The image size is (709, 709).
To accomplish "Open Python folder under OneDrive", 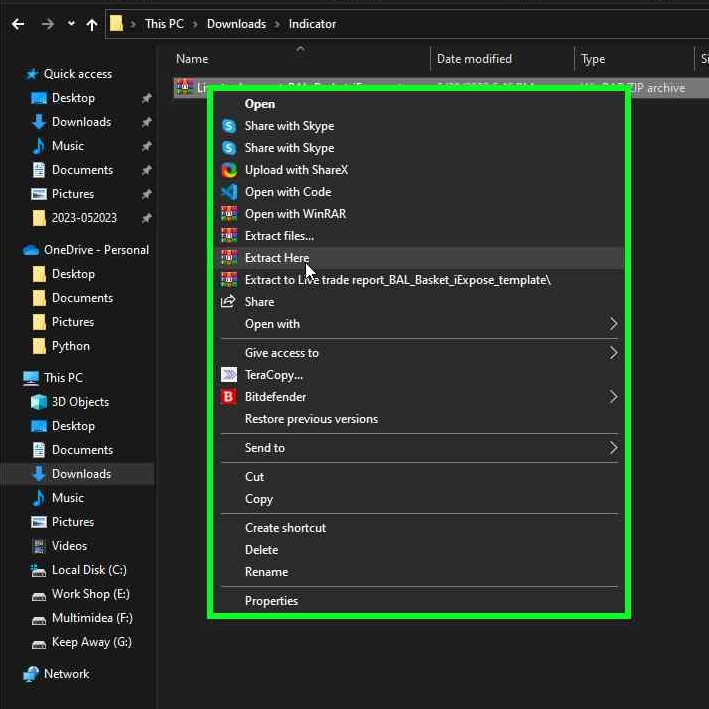I will 71,346.
